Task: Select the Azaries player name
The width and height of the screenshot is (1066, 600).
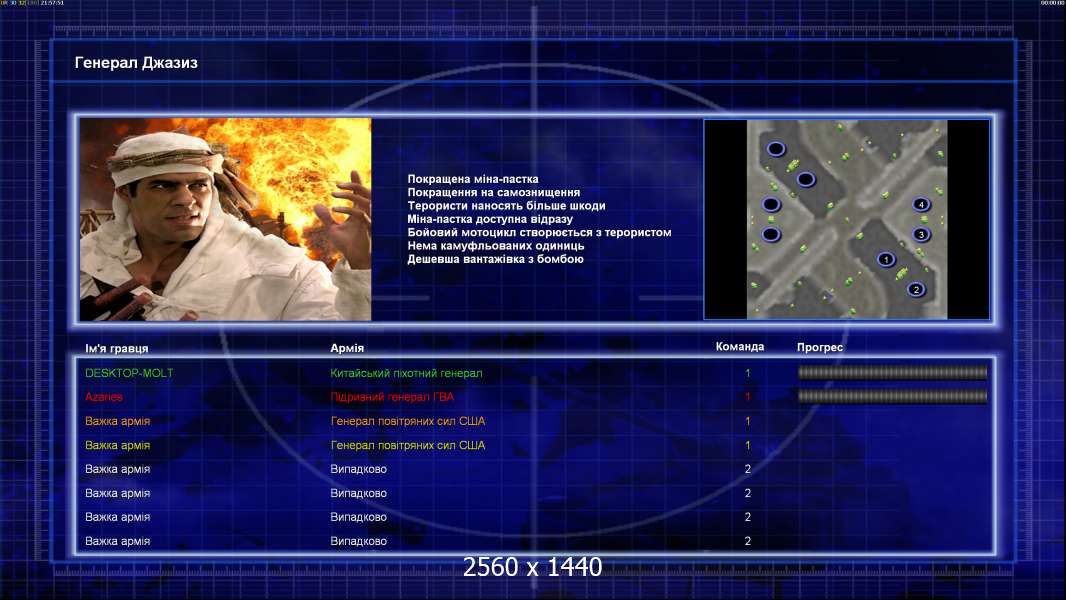Action: (x=103, y=397)
